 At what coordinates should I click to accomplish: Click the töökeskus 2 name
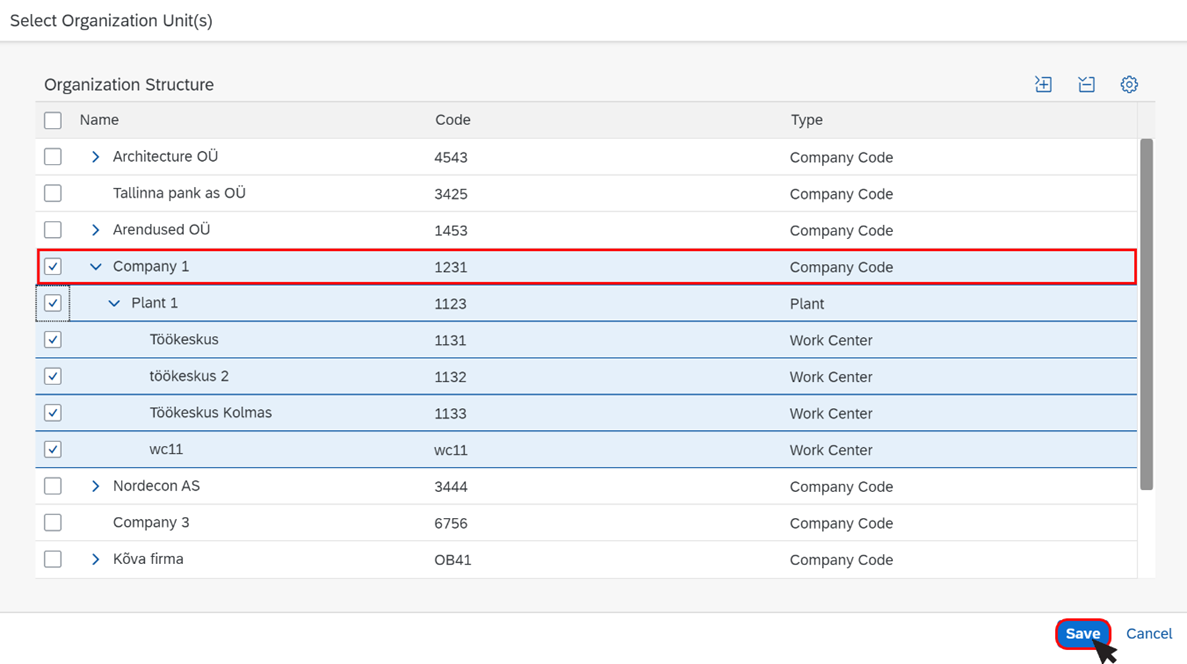188,376
